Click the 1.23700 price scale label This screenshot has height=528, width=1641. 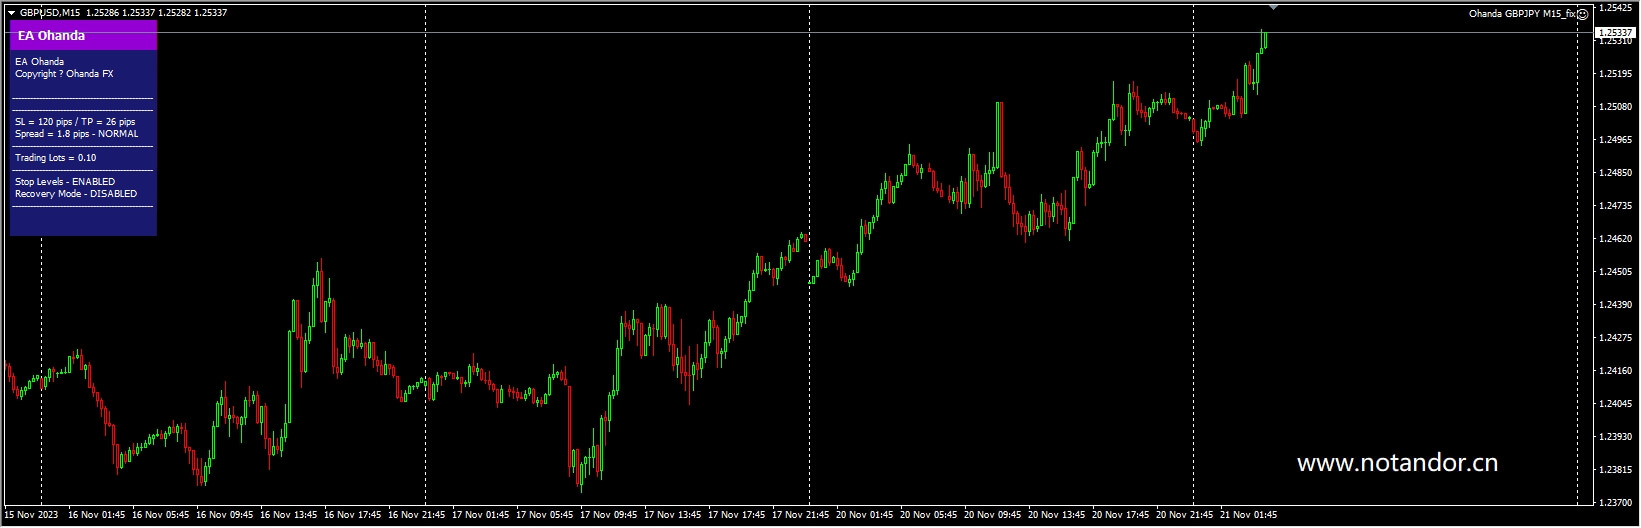[1616, 503]
